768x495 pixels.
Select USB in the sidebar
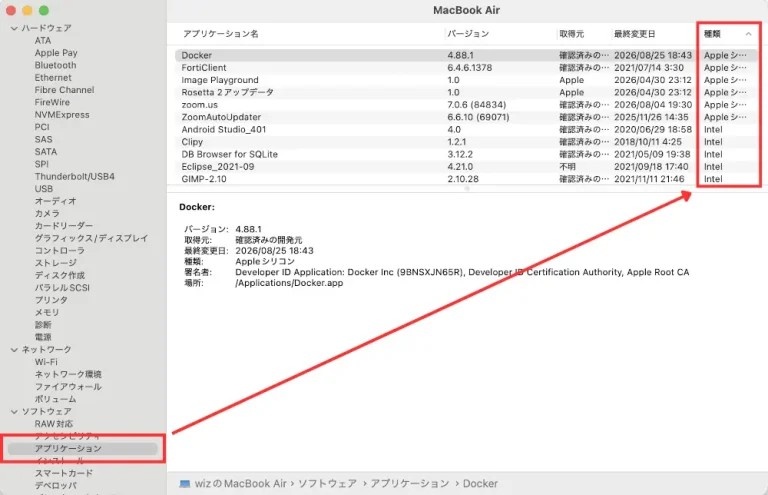pyautogui.click(x=44, y=189)
